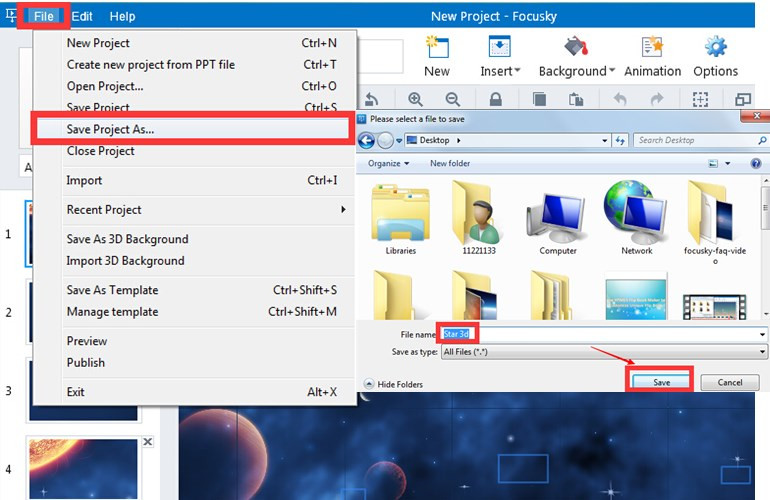Click the back arrow in save dialog
The width and height of the screenshot is (770, 500).
366,140
